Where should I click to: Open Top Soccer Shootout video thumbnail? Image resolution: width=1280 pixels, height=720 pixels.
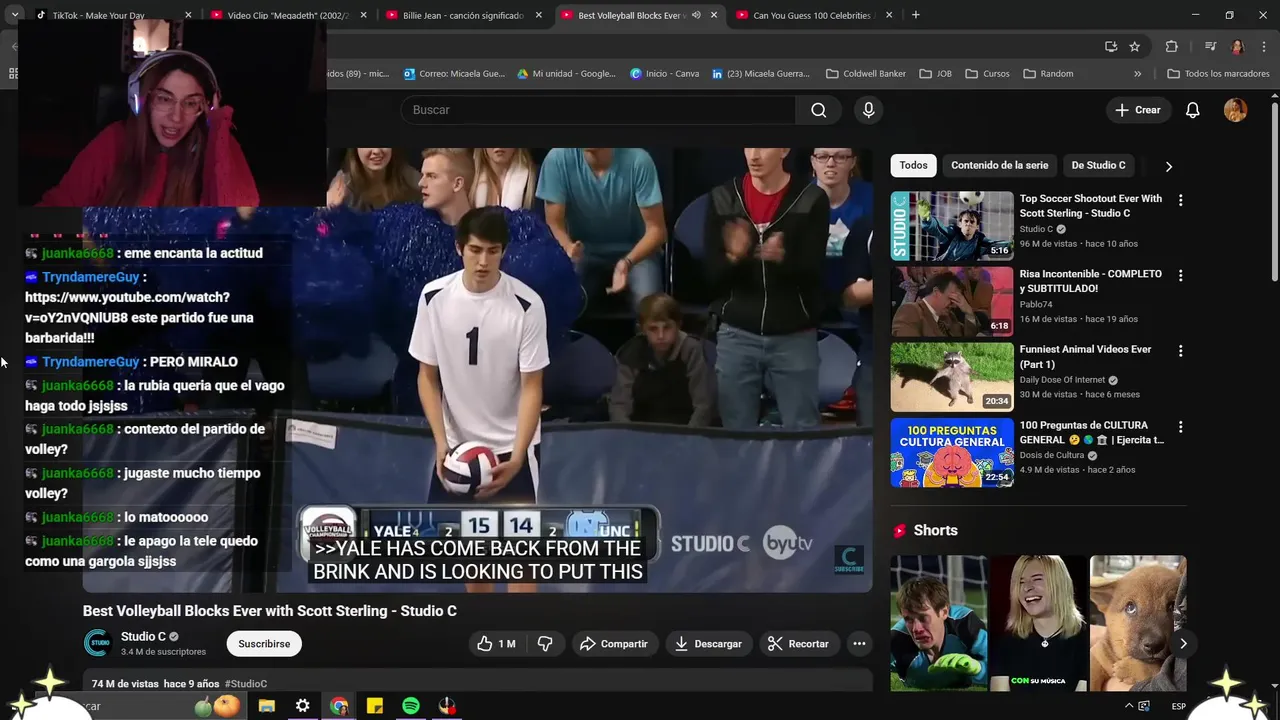[x=952, y=226]
